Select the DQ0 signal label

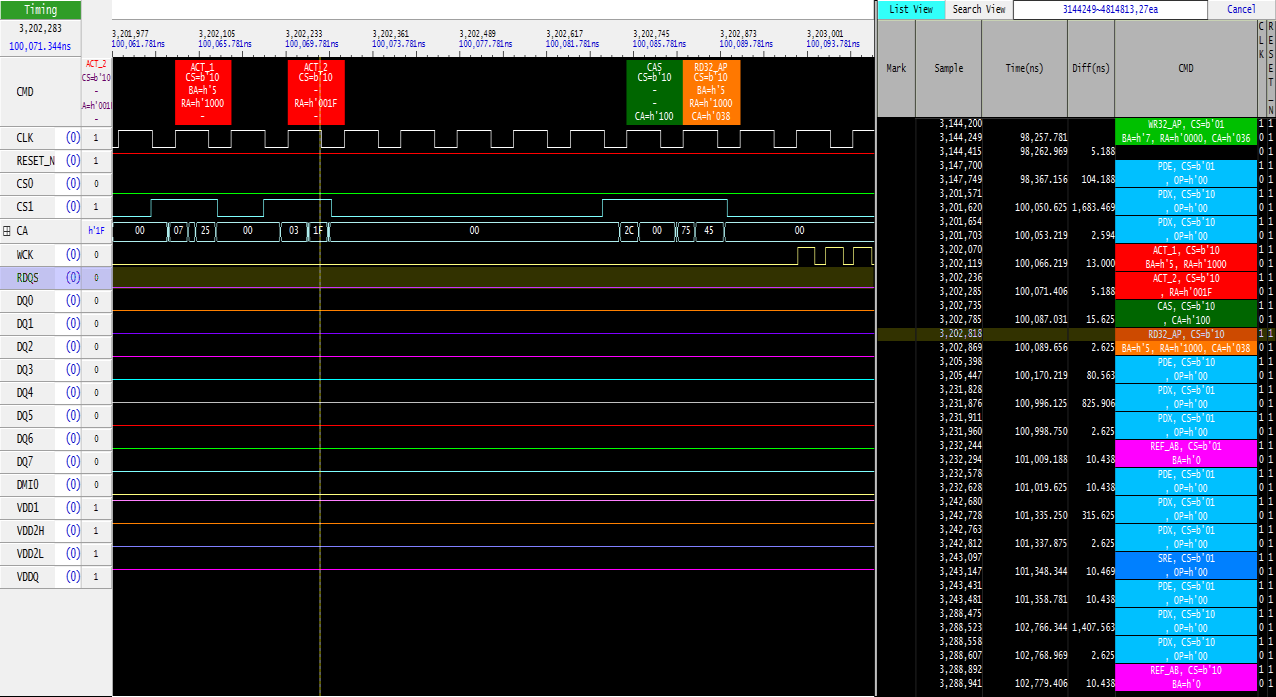[24, 300]
